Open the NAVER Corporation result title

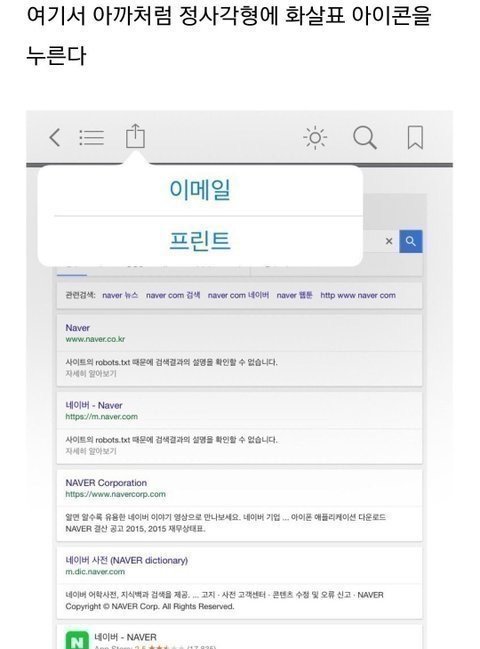click(x=106, y=483)
